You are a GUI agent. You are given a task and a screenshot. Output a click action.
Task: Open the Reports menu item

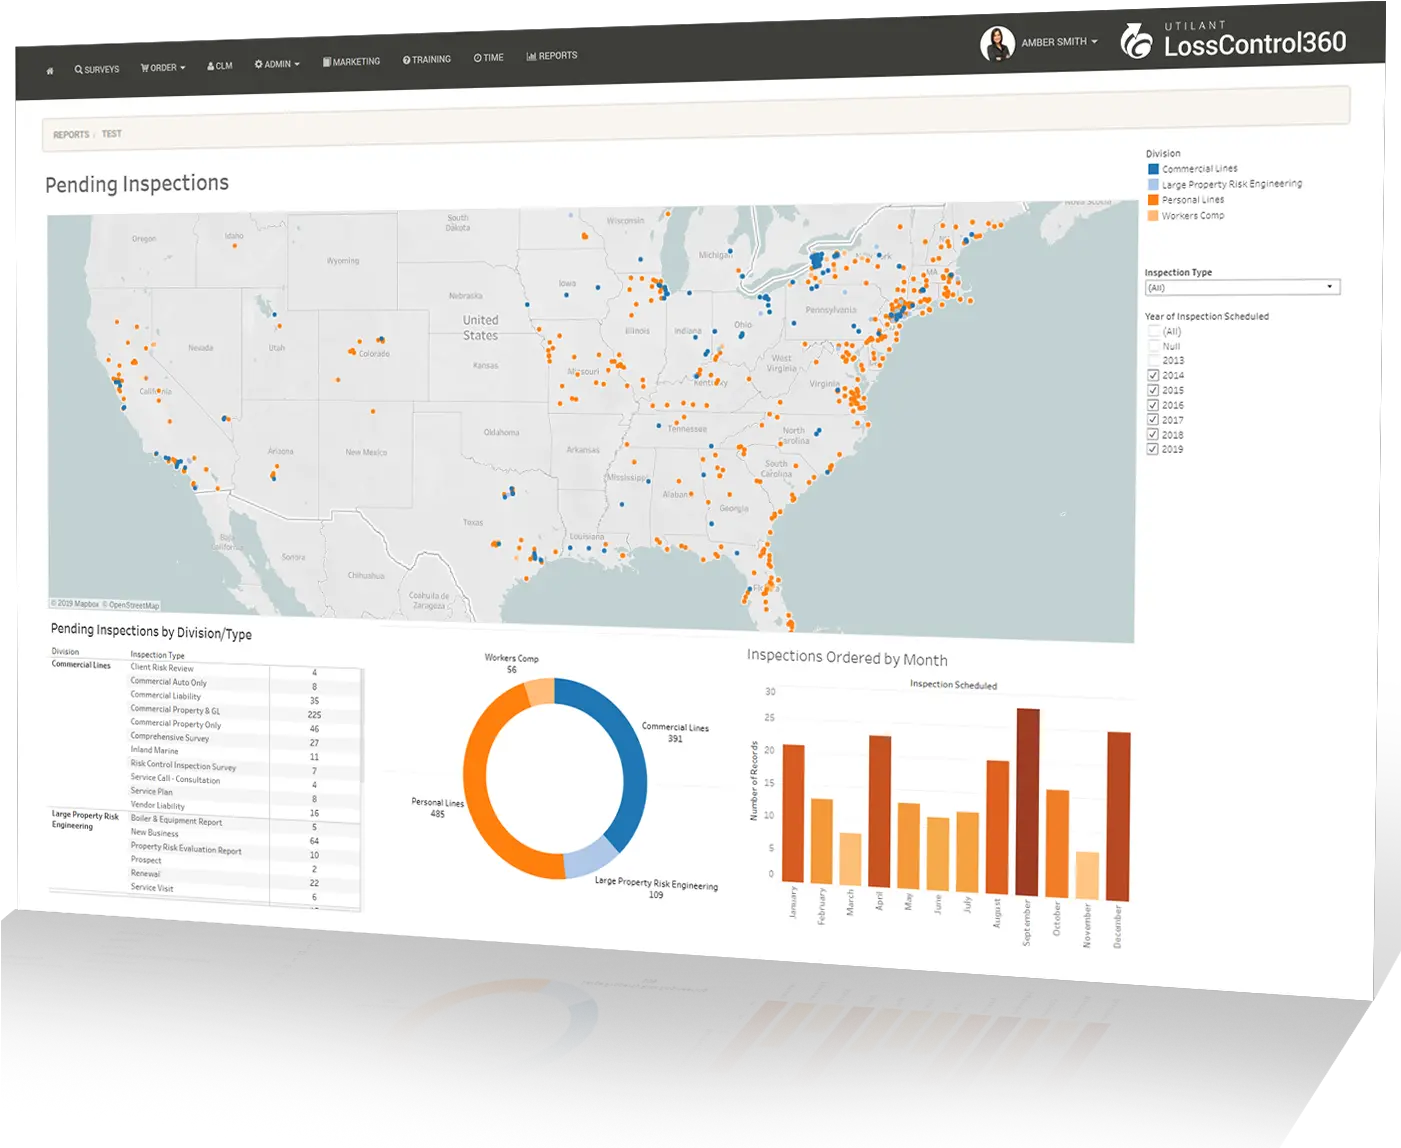click(x=552, y=56)
